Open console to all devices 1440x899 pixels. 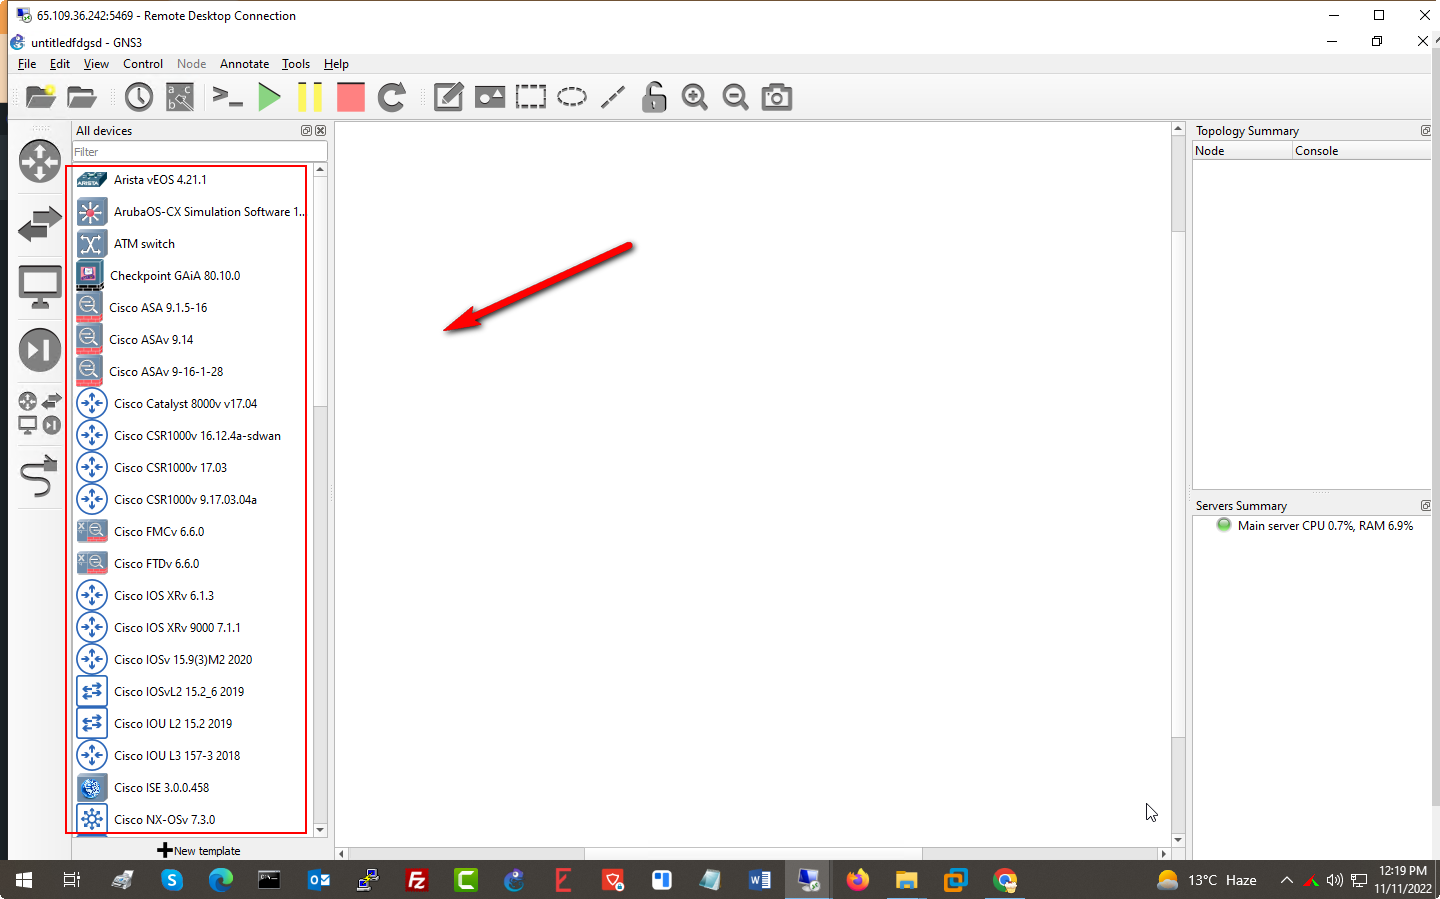click(228, 97)
